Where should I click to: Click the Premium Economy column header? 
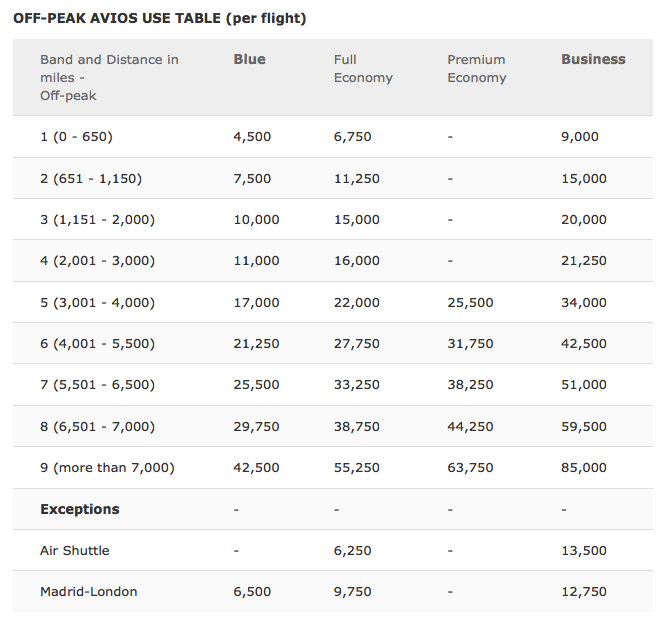pyautogui.click(x=476, y=68)
